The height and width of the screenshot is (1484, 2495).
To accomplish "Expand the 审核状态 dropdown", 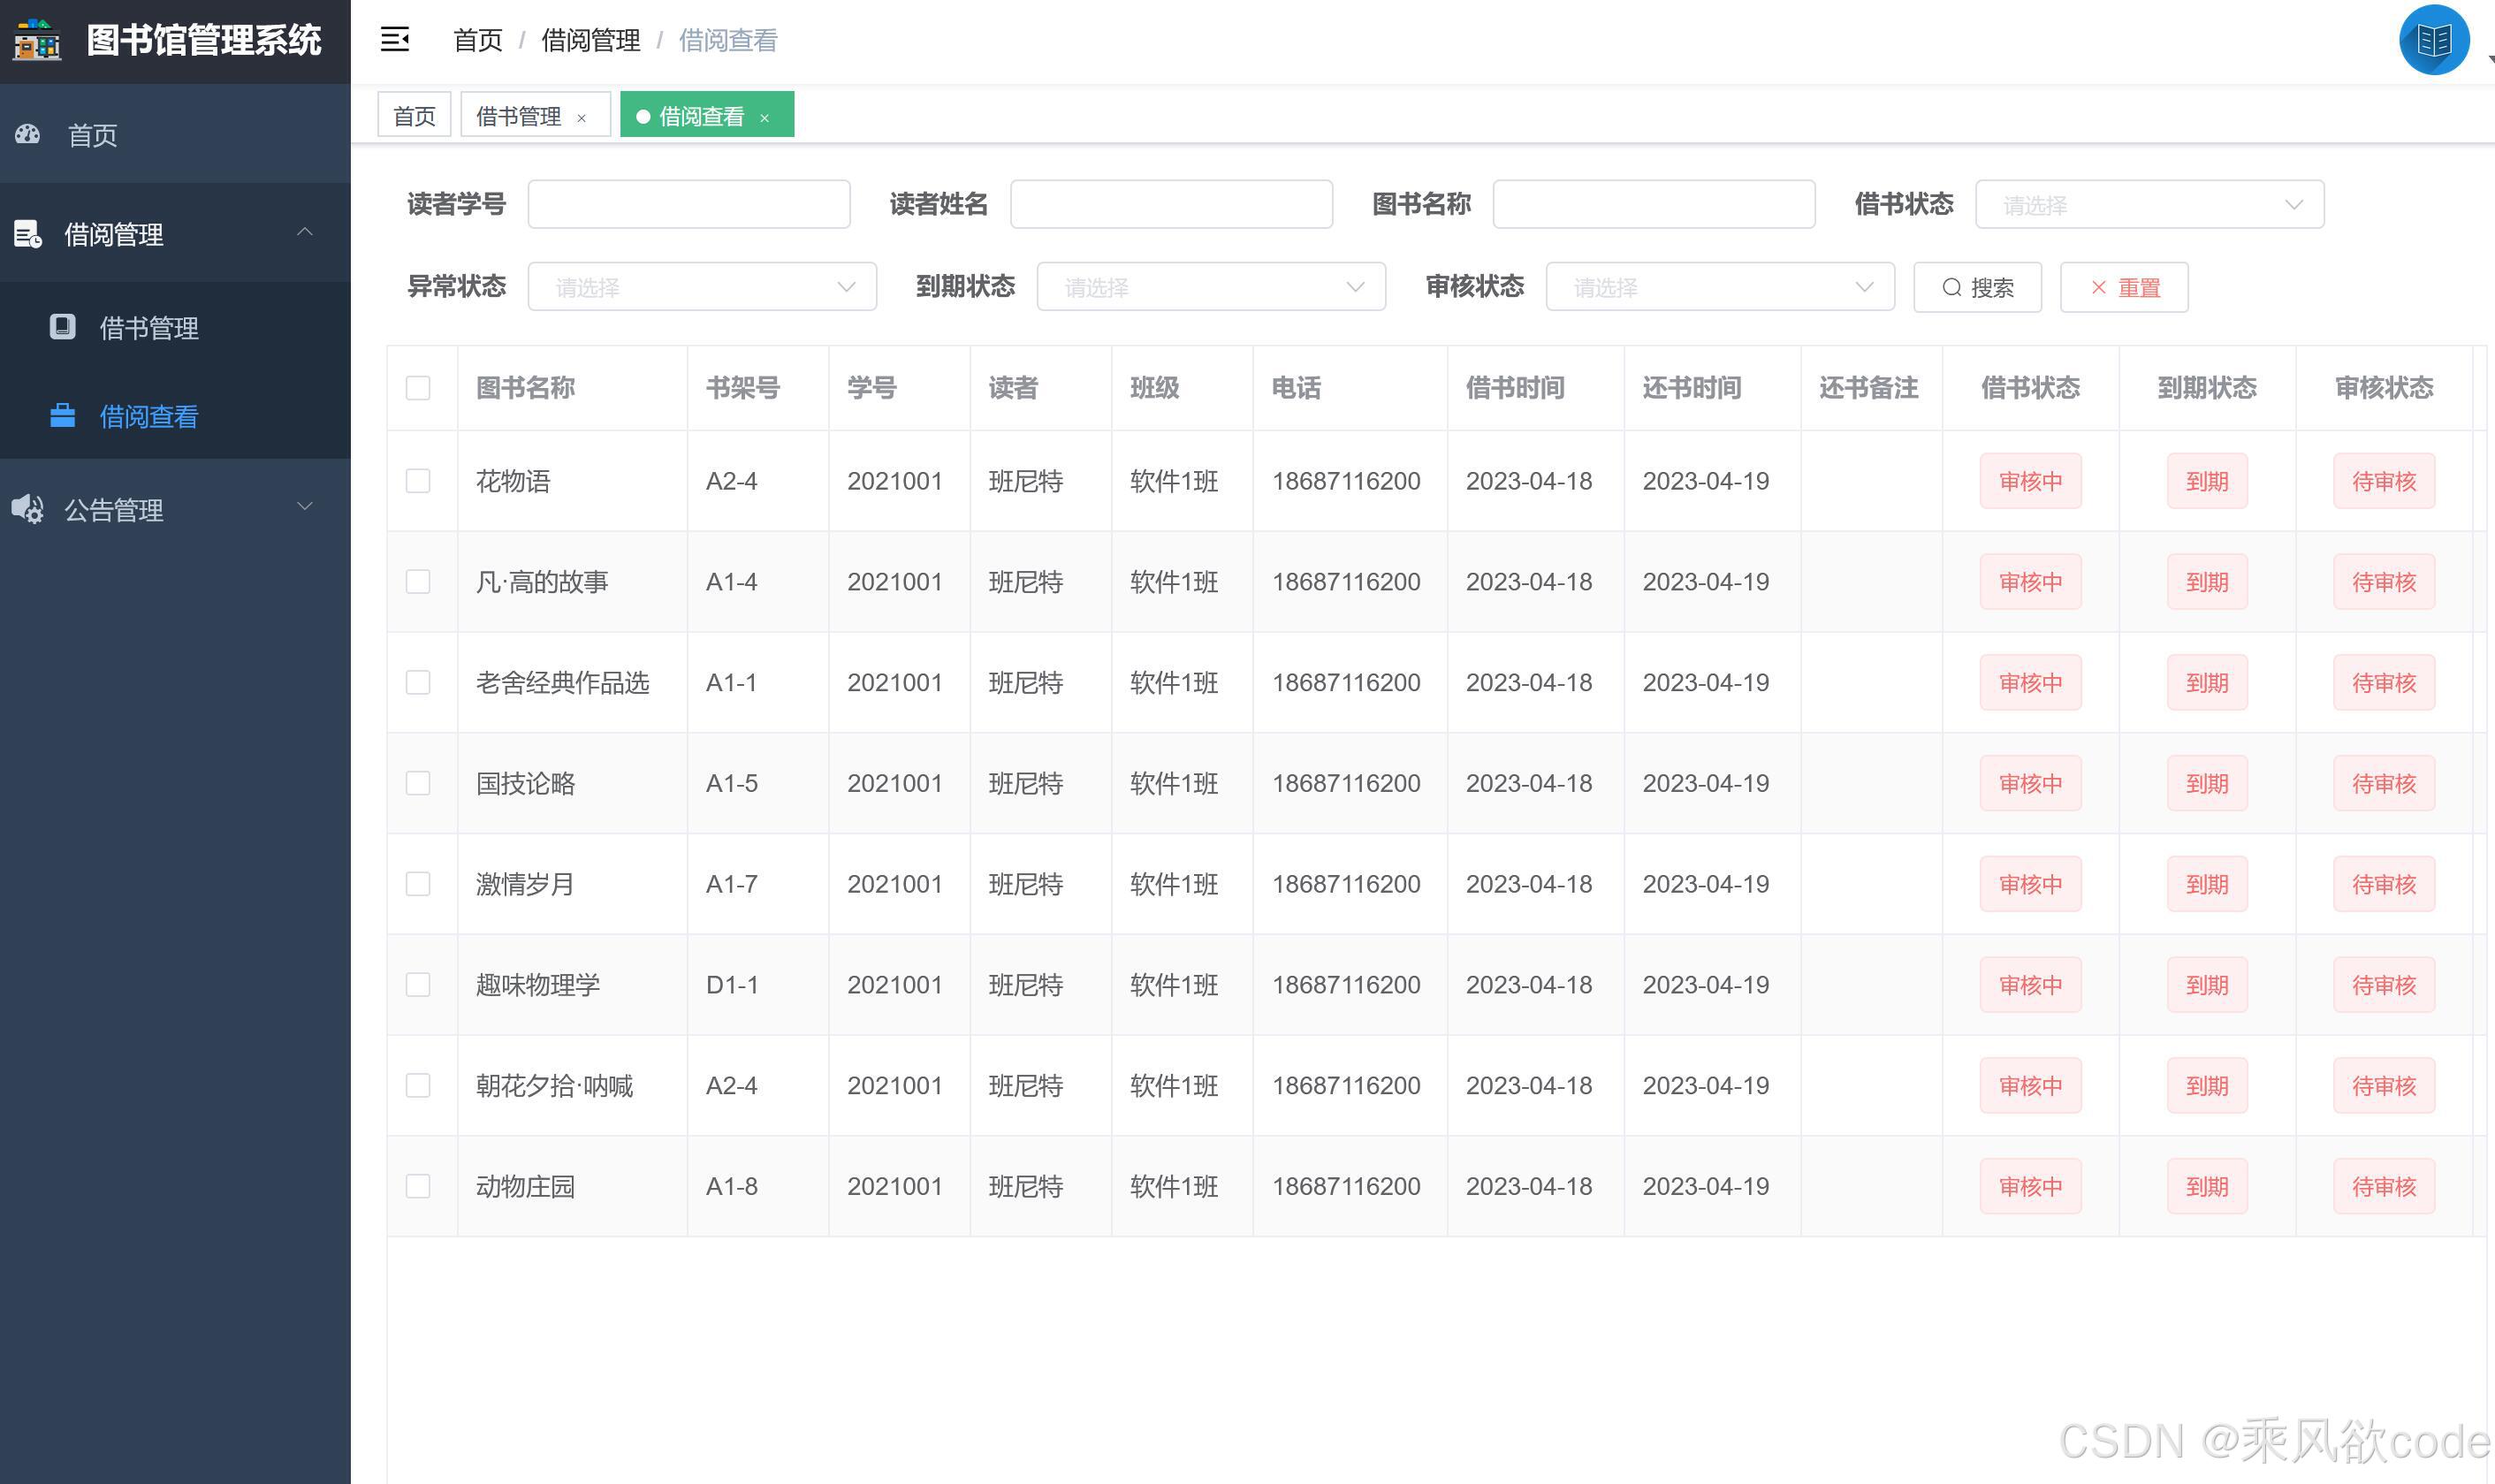I will pyautogui.click(x=1719, y=287).
